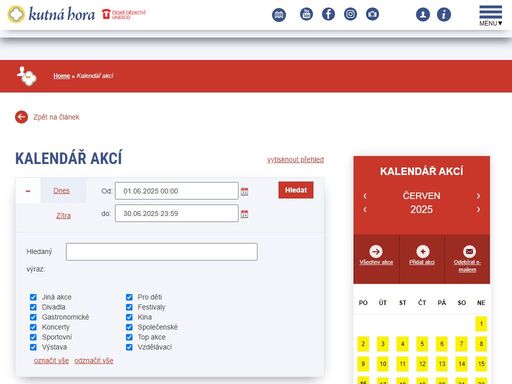Open Všechny akce in calendar widget
Image resolution: width=512 pixels, height=384 pixels.
tap(376, 255)
